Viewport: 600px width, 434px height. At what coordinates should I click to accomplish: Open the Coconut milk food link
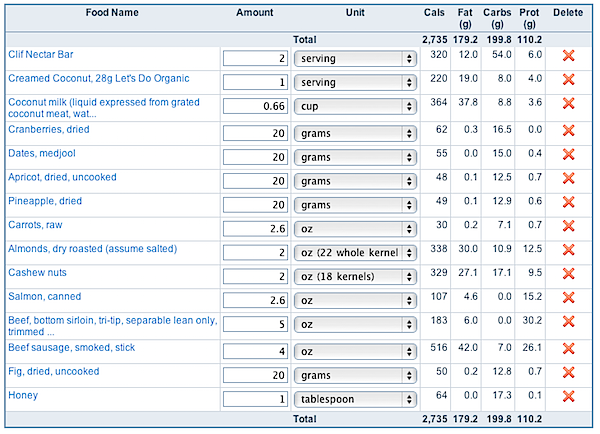click(104, 108)
